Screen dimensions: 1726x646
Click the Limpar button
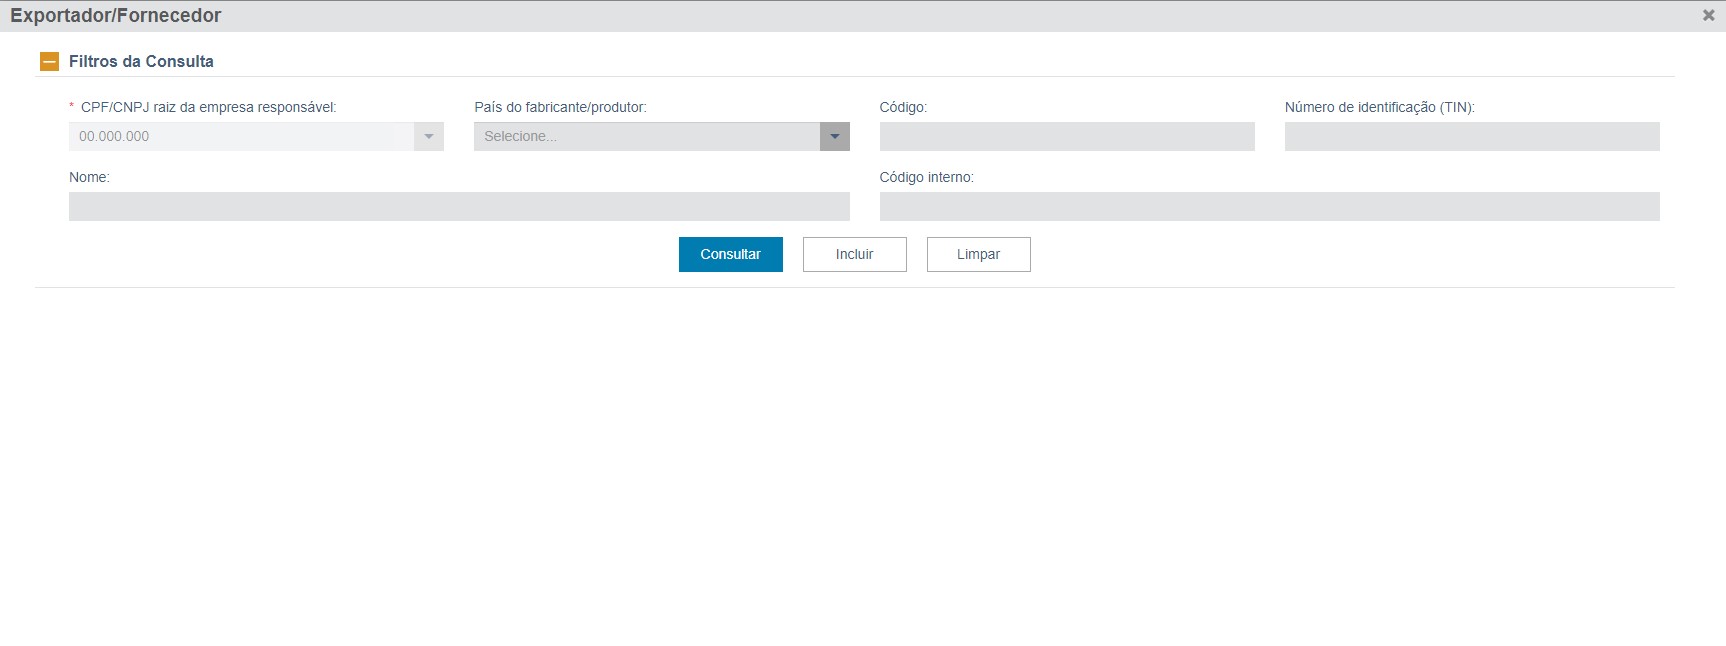click(979, 254)
